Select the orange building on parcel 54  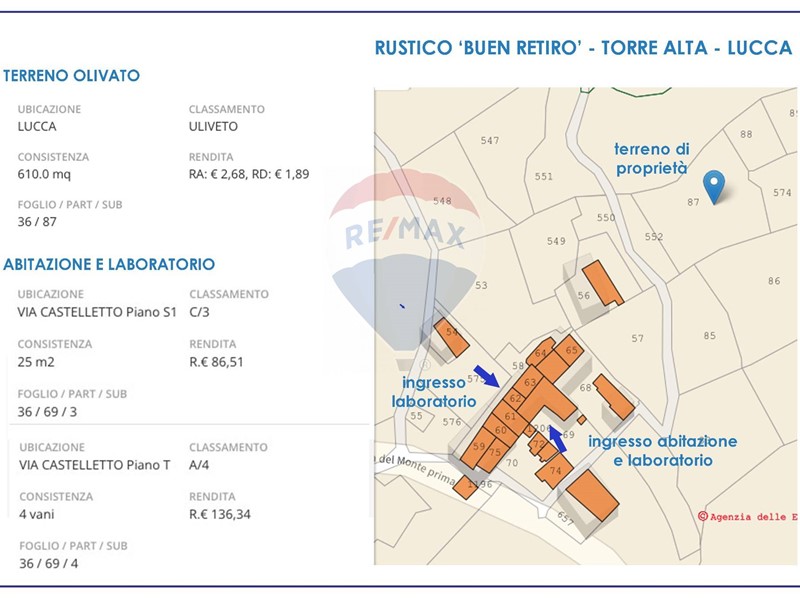449,337
